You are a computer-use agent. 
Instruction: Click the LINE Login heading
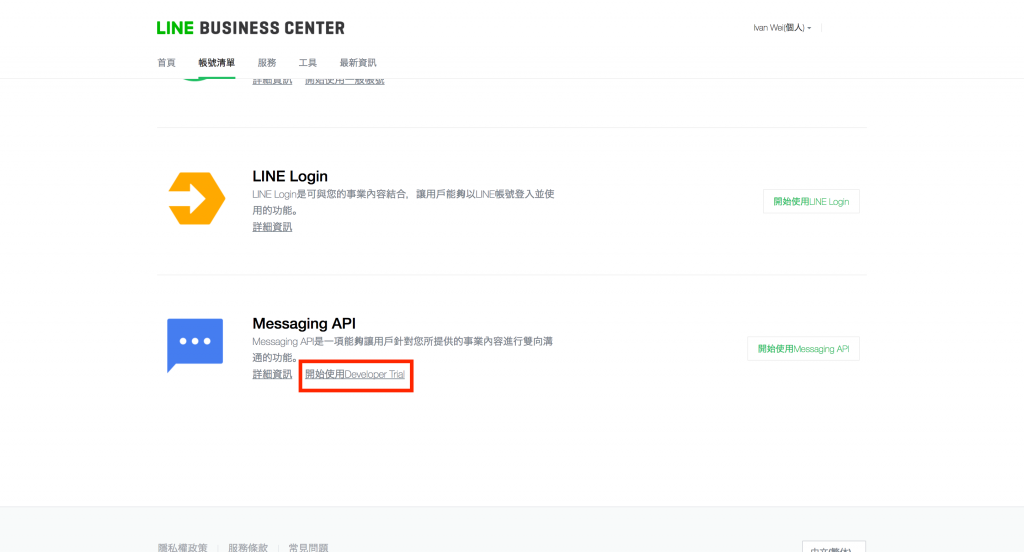coord(290,176)
